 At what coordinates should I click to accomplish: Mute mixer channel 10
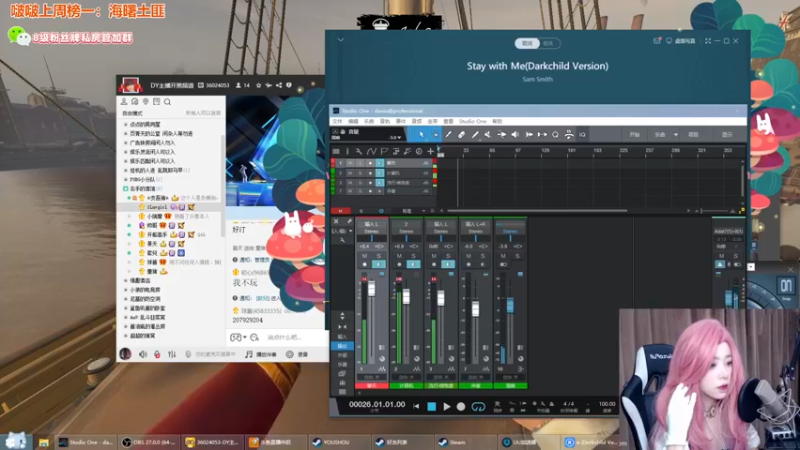(503, 256)
